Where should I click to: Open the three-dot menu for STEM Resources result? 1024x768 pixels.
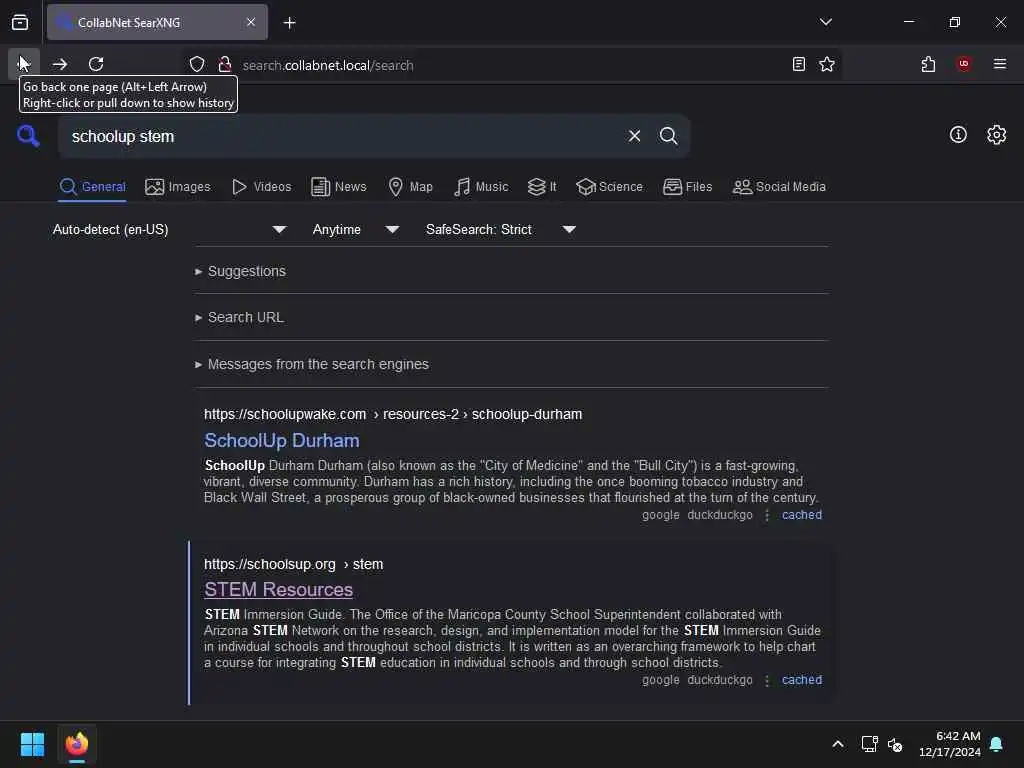coord(767,680)
